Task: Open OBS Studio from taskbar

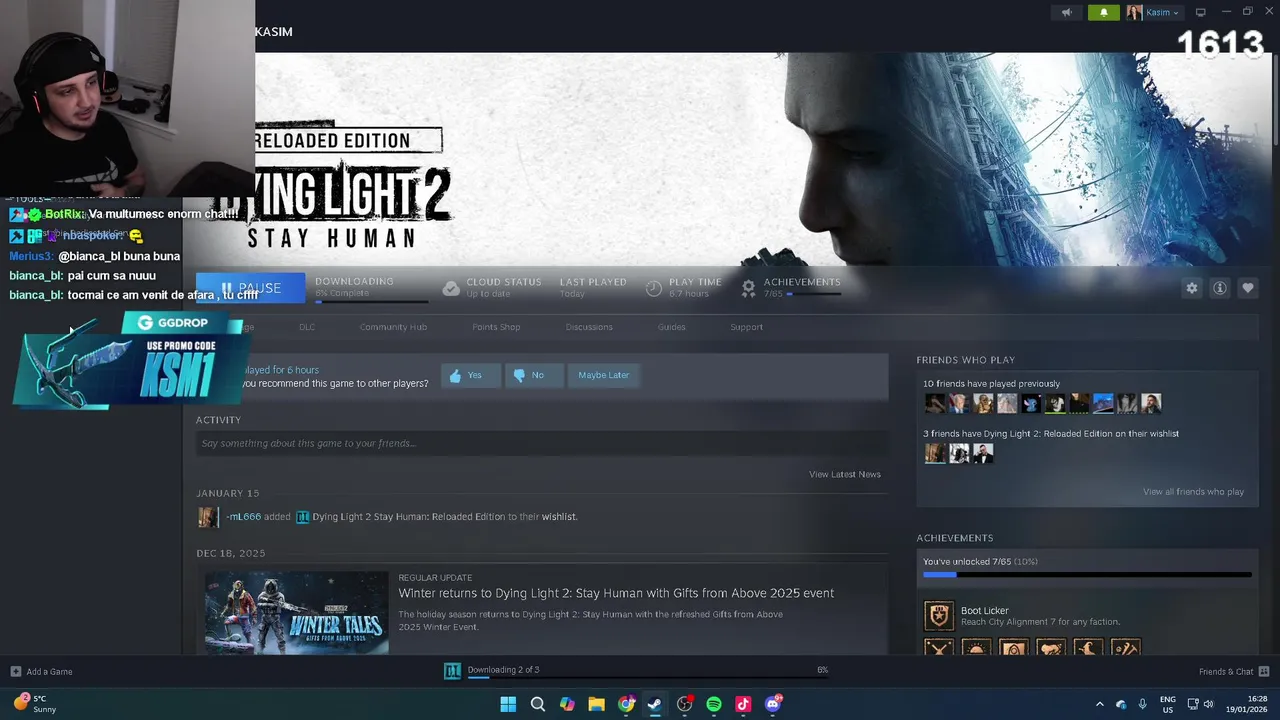Action: pos(685,704)
